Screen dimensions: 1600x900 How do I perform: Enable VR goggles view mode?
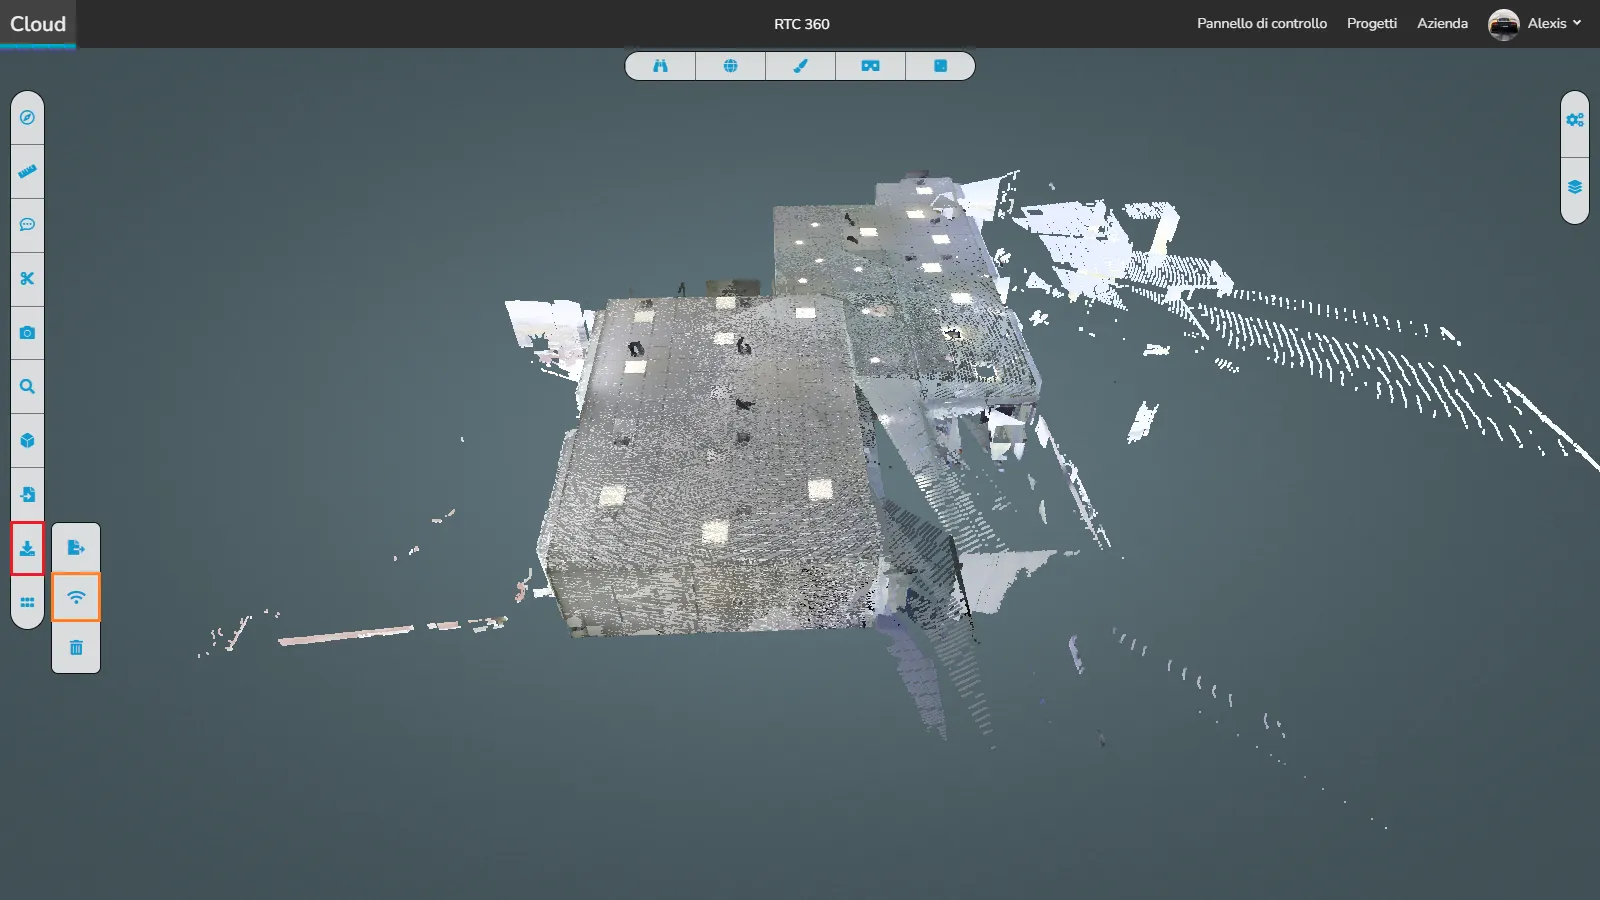(870, 66)
